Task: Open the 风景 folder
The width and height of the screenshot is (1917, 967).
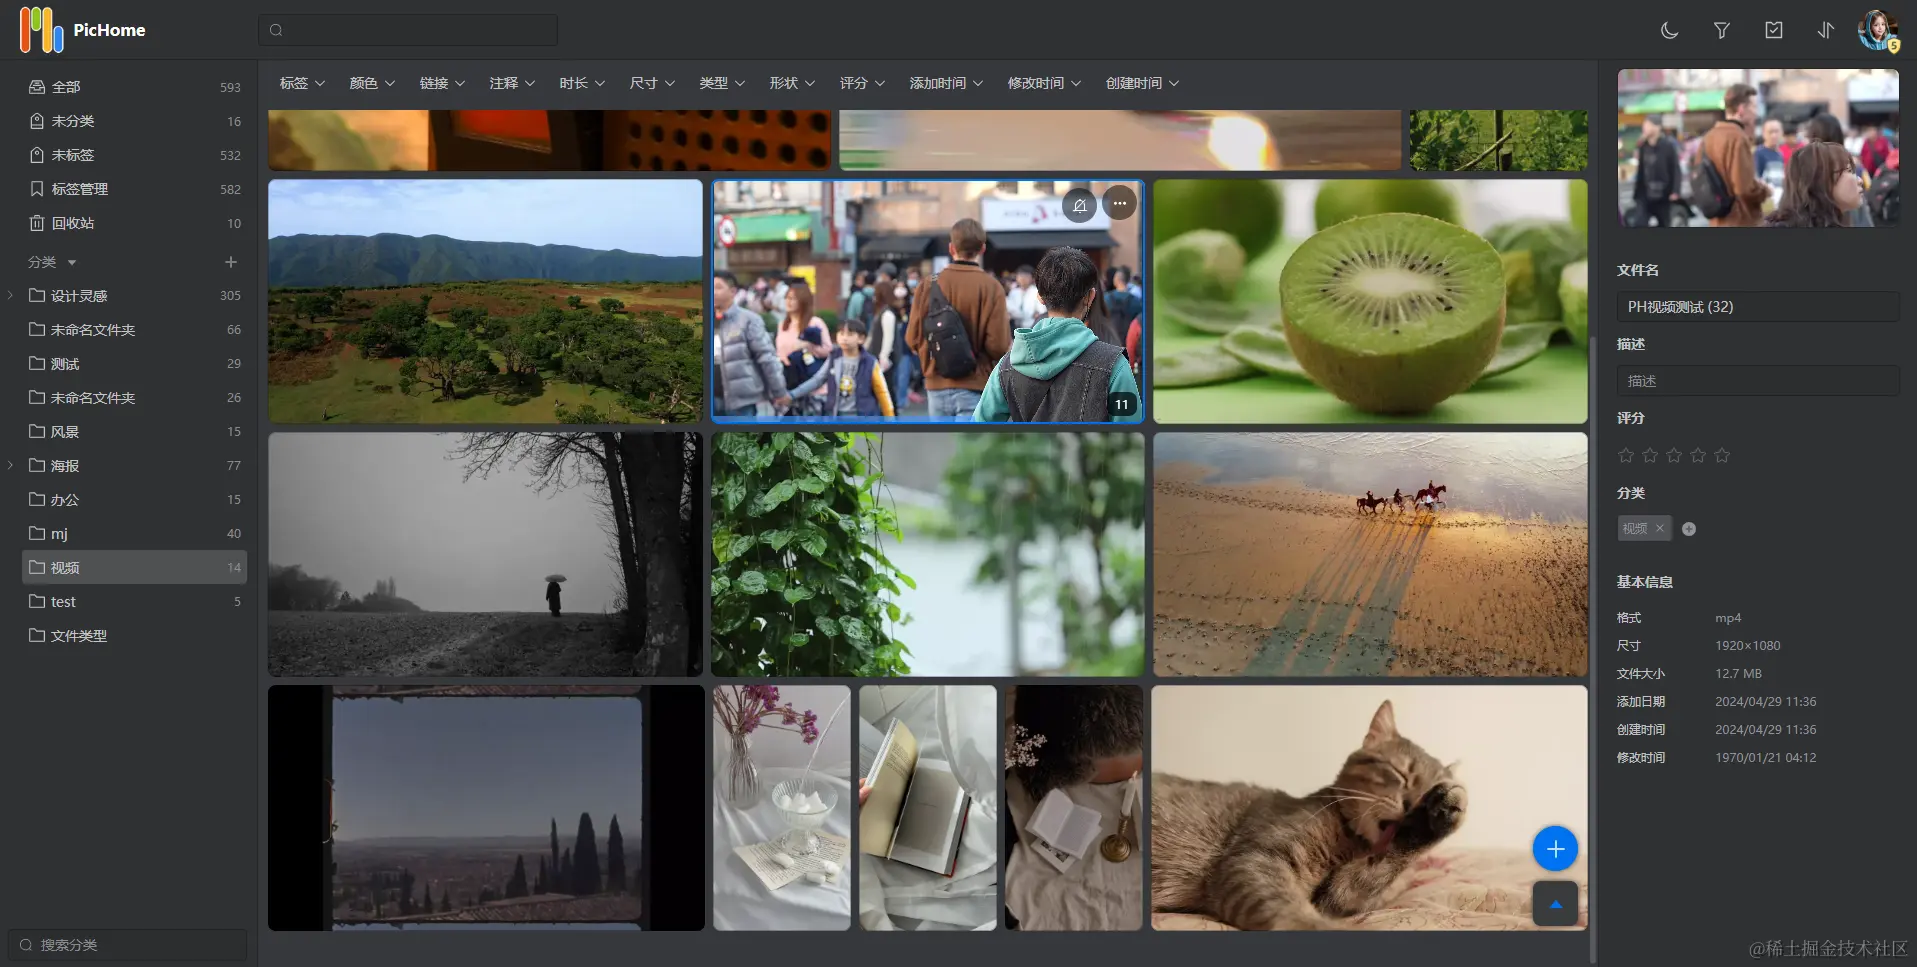Action: 134,431
